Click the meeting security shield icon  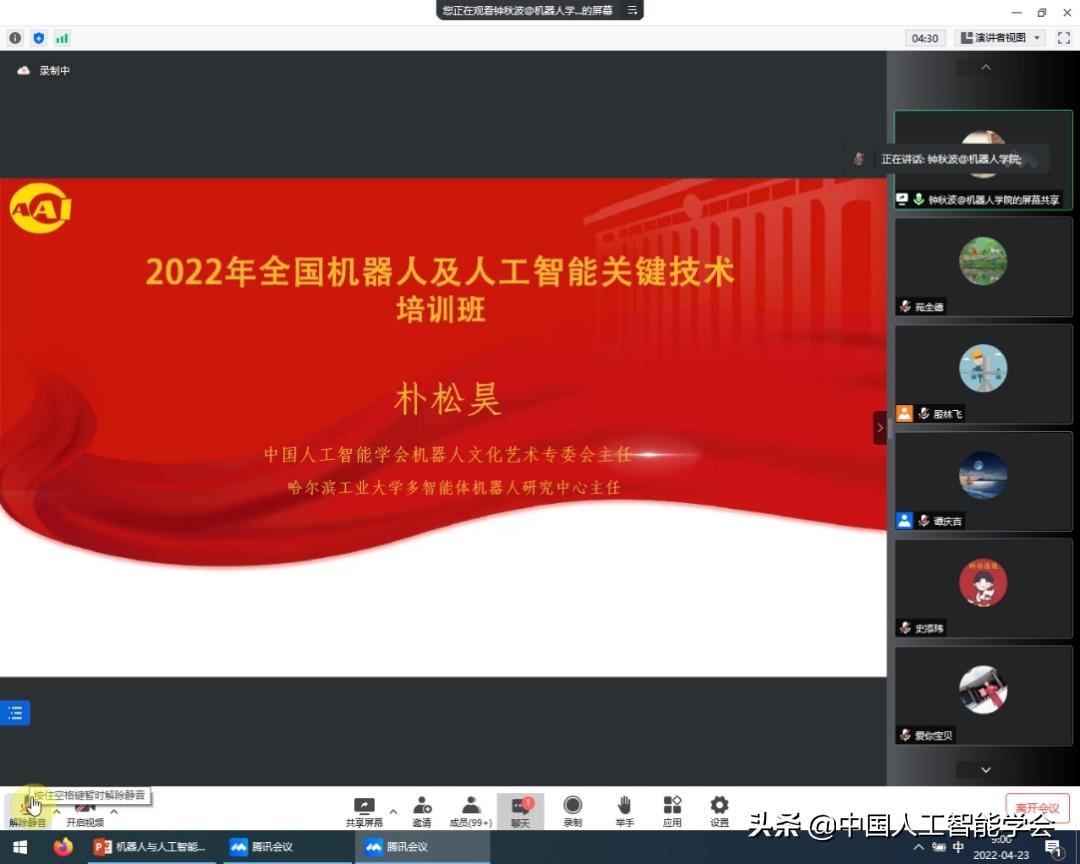(x=39, y=37)
